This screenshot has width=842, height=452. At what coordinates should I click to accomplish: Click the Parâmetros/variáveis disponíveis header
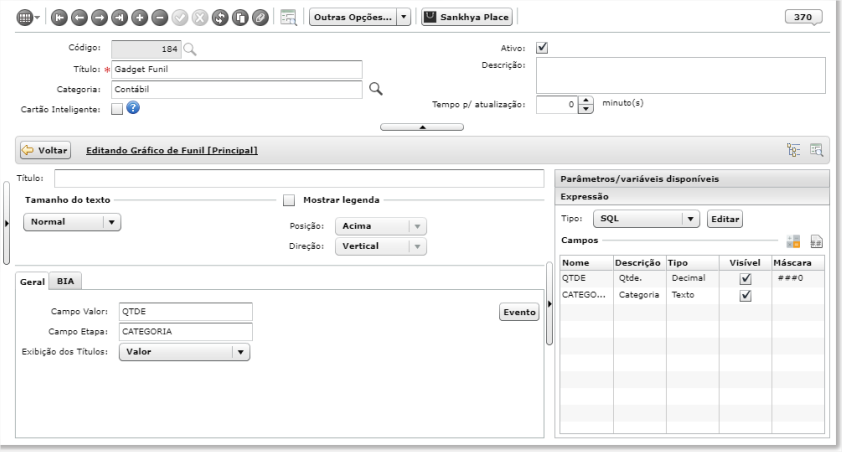[x=692, y=179]
